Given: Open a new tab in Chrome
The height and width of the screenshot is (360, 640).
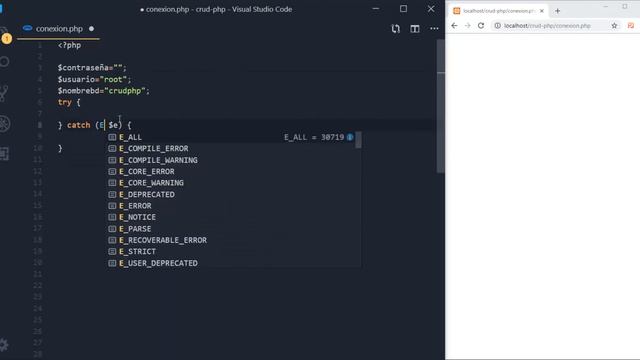Looking at the screenshot, I should pyautogui.click(x=558, y=11).
